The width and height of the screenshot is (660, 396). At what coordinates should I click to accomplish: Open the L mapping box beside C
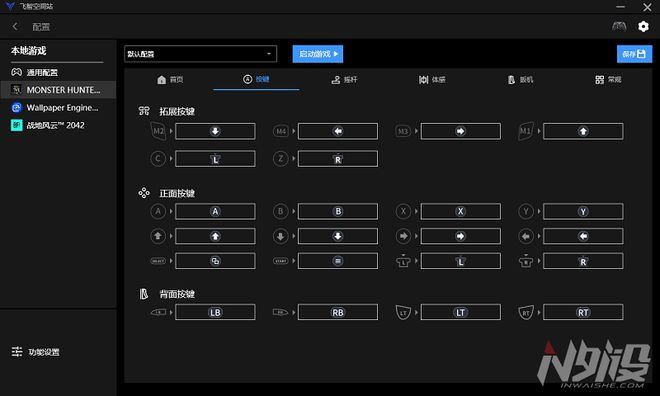tap(215, 159)
